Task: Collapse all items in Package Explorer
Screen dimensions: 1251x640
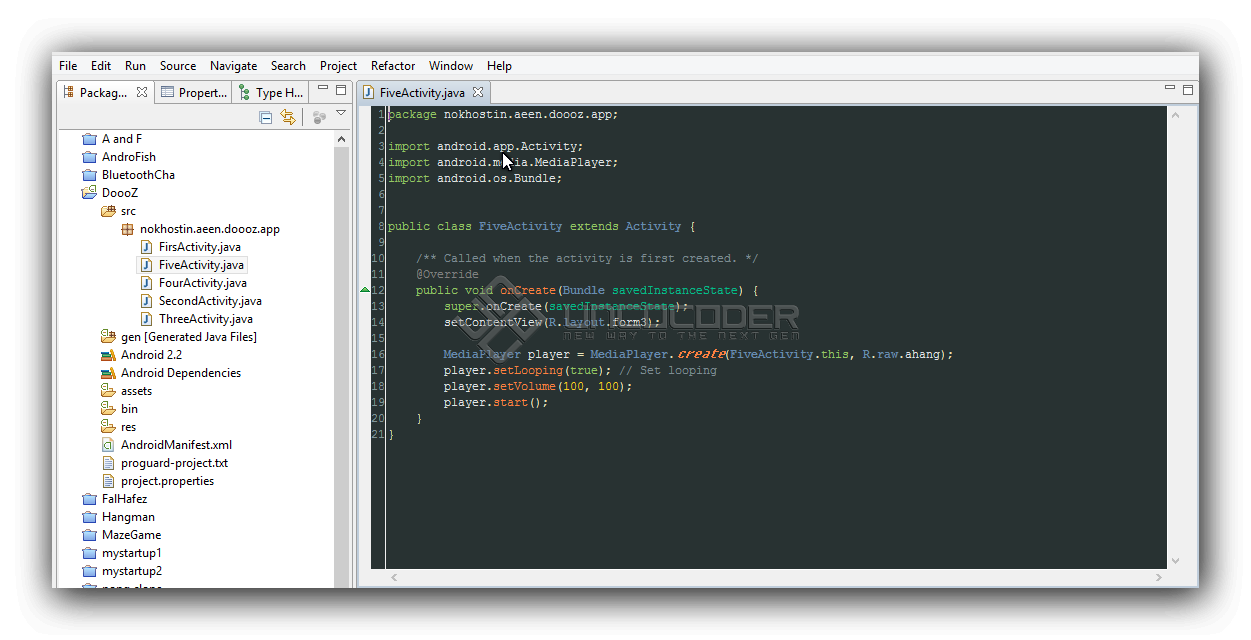Action: tap(265, 117)
